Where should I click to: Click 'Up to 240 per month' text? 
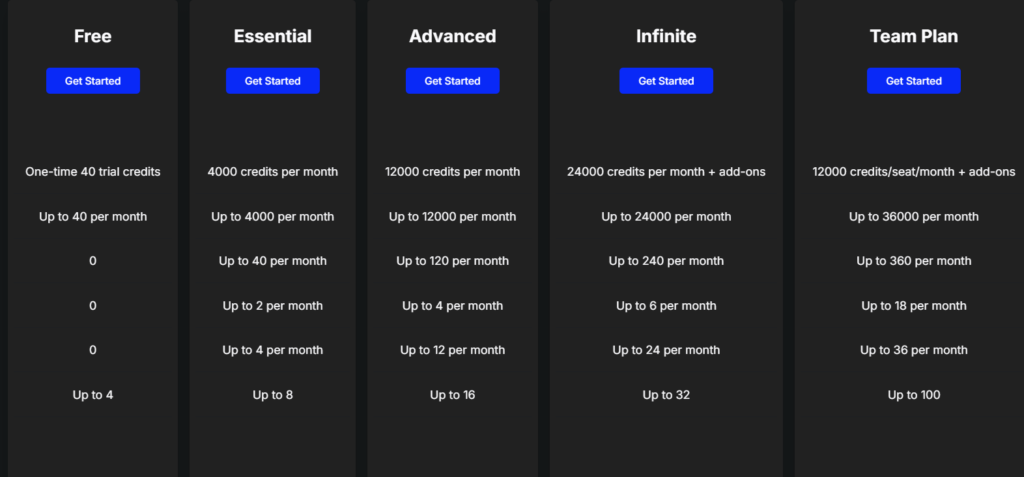tap(666, 261)
